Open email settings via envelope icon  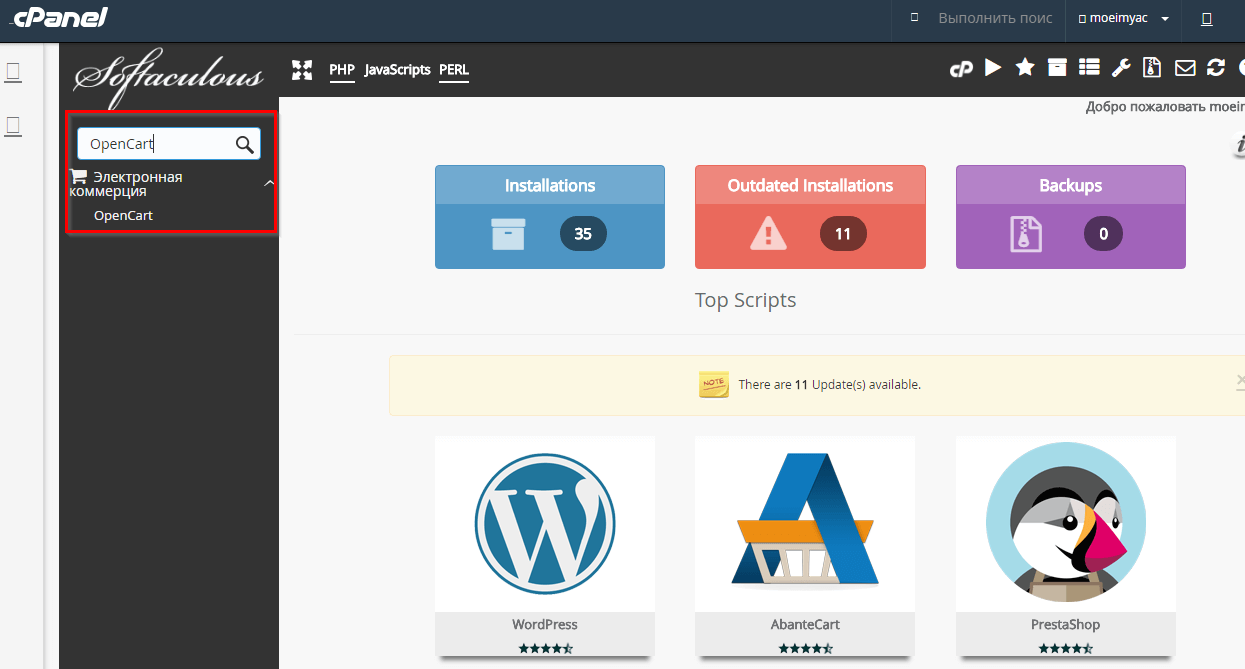(1185, 68)
